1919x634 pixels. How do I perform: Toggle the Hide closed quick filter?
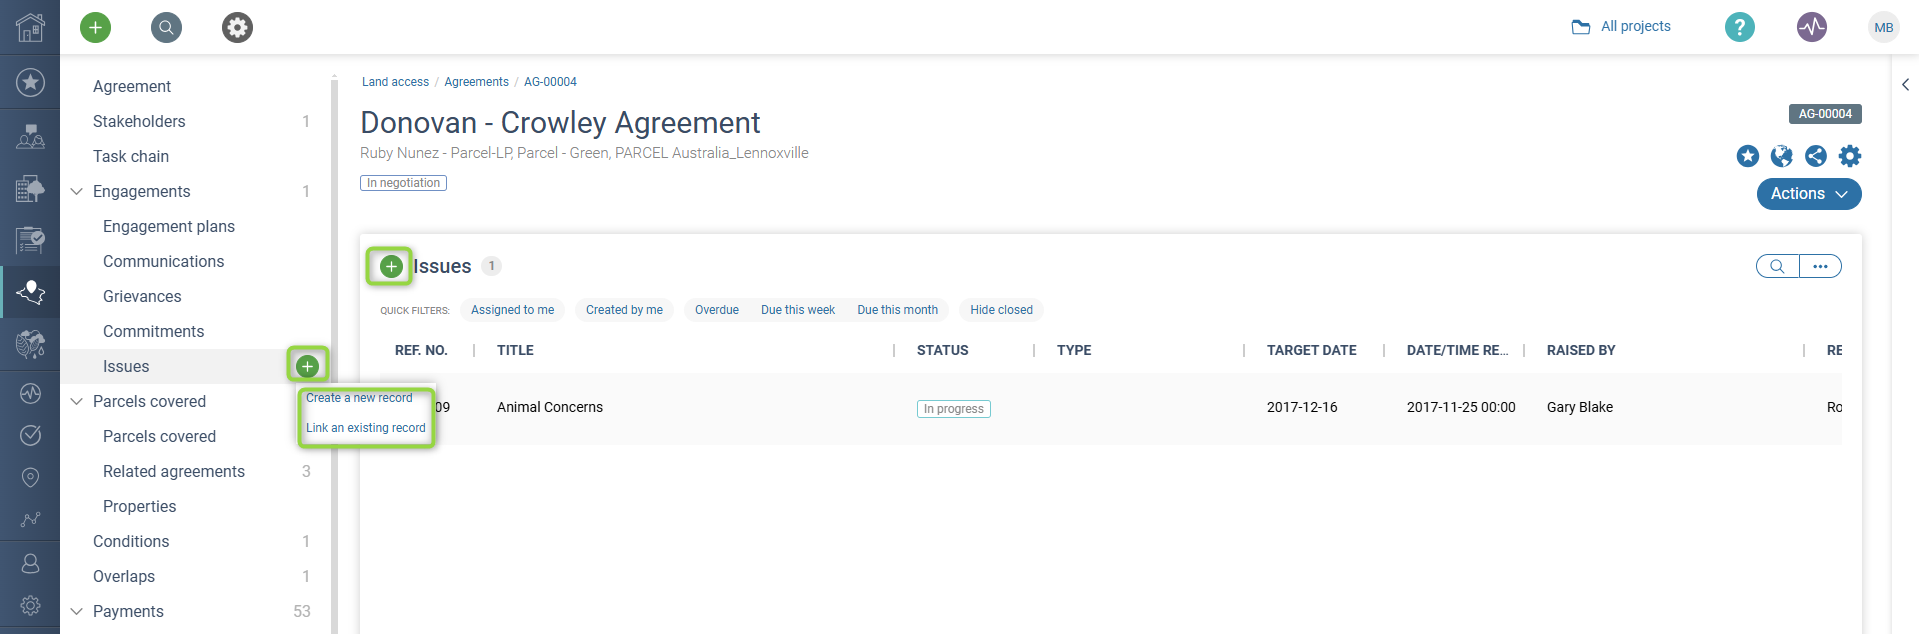(x=1001, y=310)
